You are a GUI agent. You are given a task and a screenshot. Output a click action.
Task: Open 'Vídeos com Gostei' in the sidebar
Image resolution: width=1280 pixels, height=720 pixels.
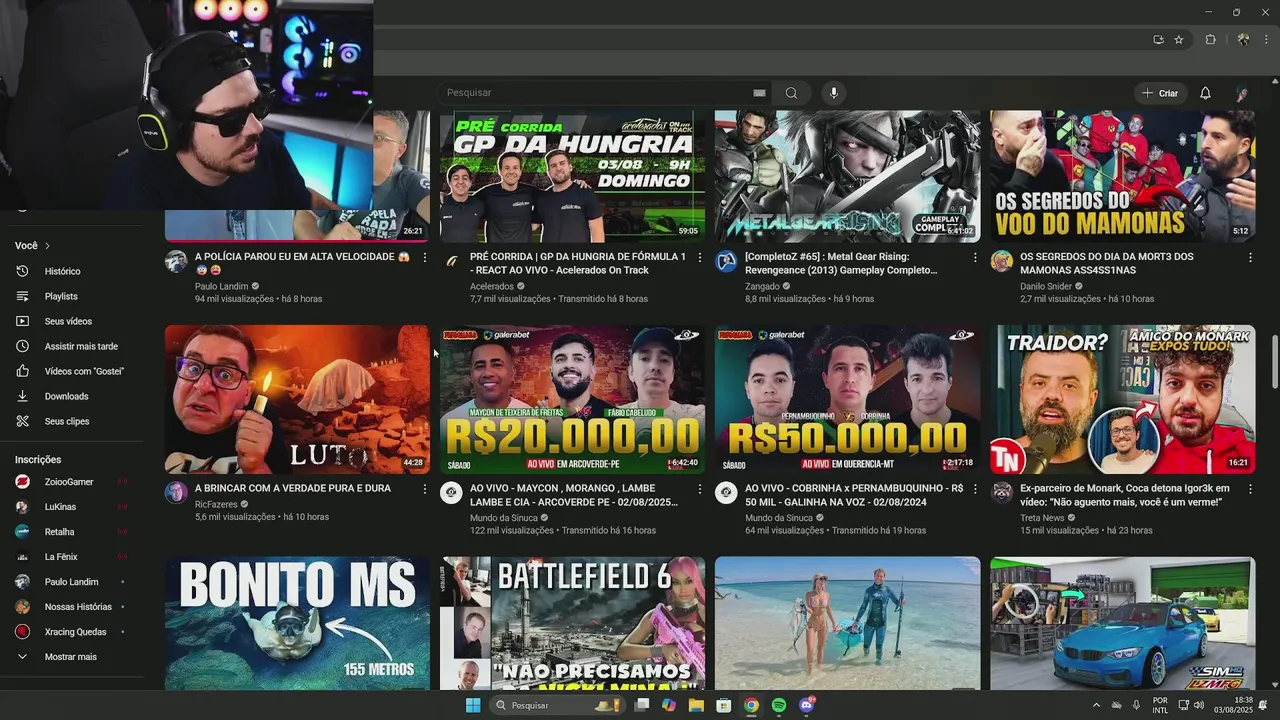click(72, 371)
